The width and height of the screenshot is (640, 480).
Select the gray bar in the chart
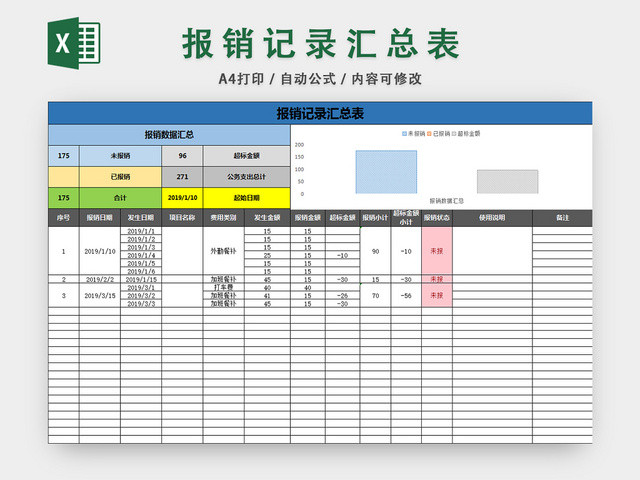pos(507,182)
